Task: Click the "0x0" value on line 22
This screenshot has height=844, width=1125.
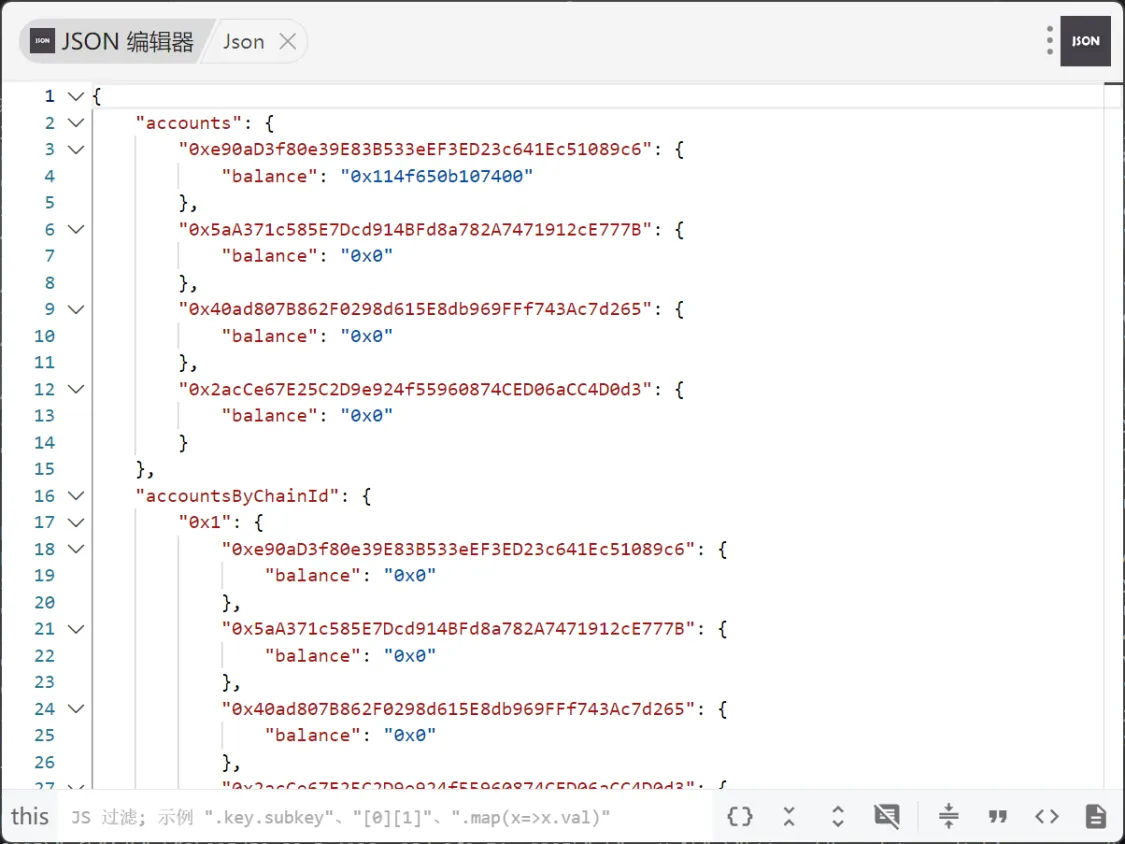Action: click(410, 656)
